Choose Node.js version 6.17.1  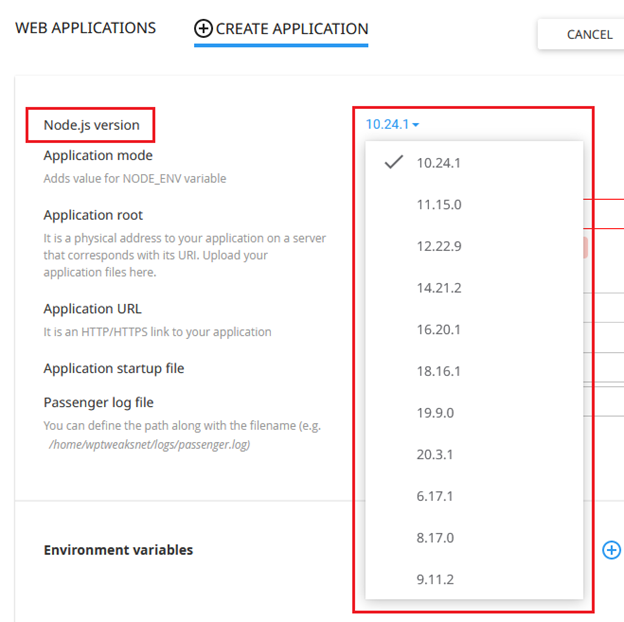click(x=474, y=496)
